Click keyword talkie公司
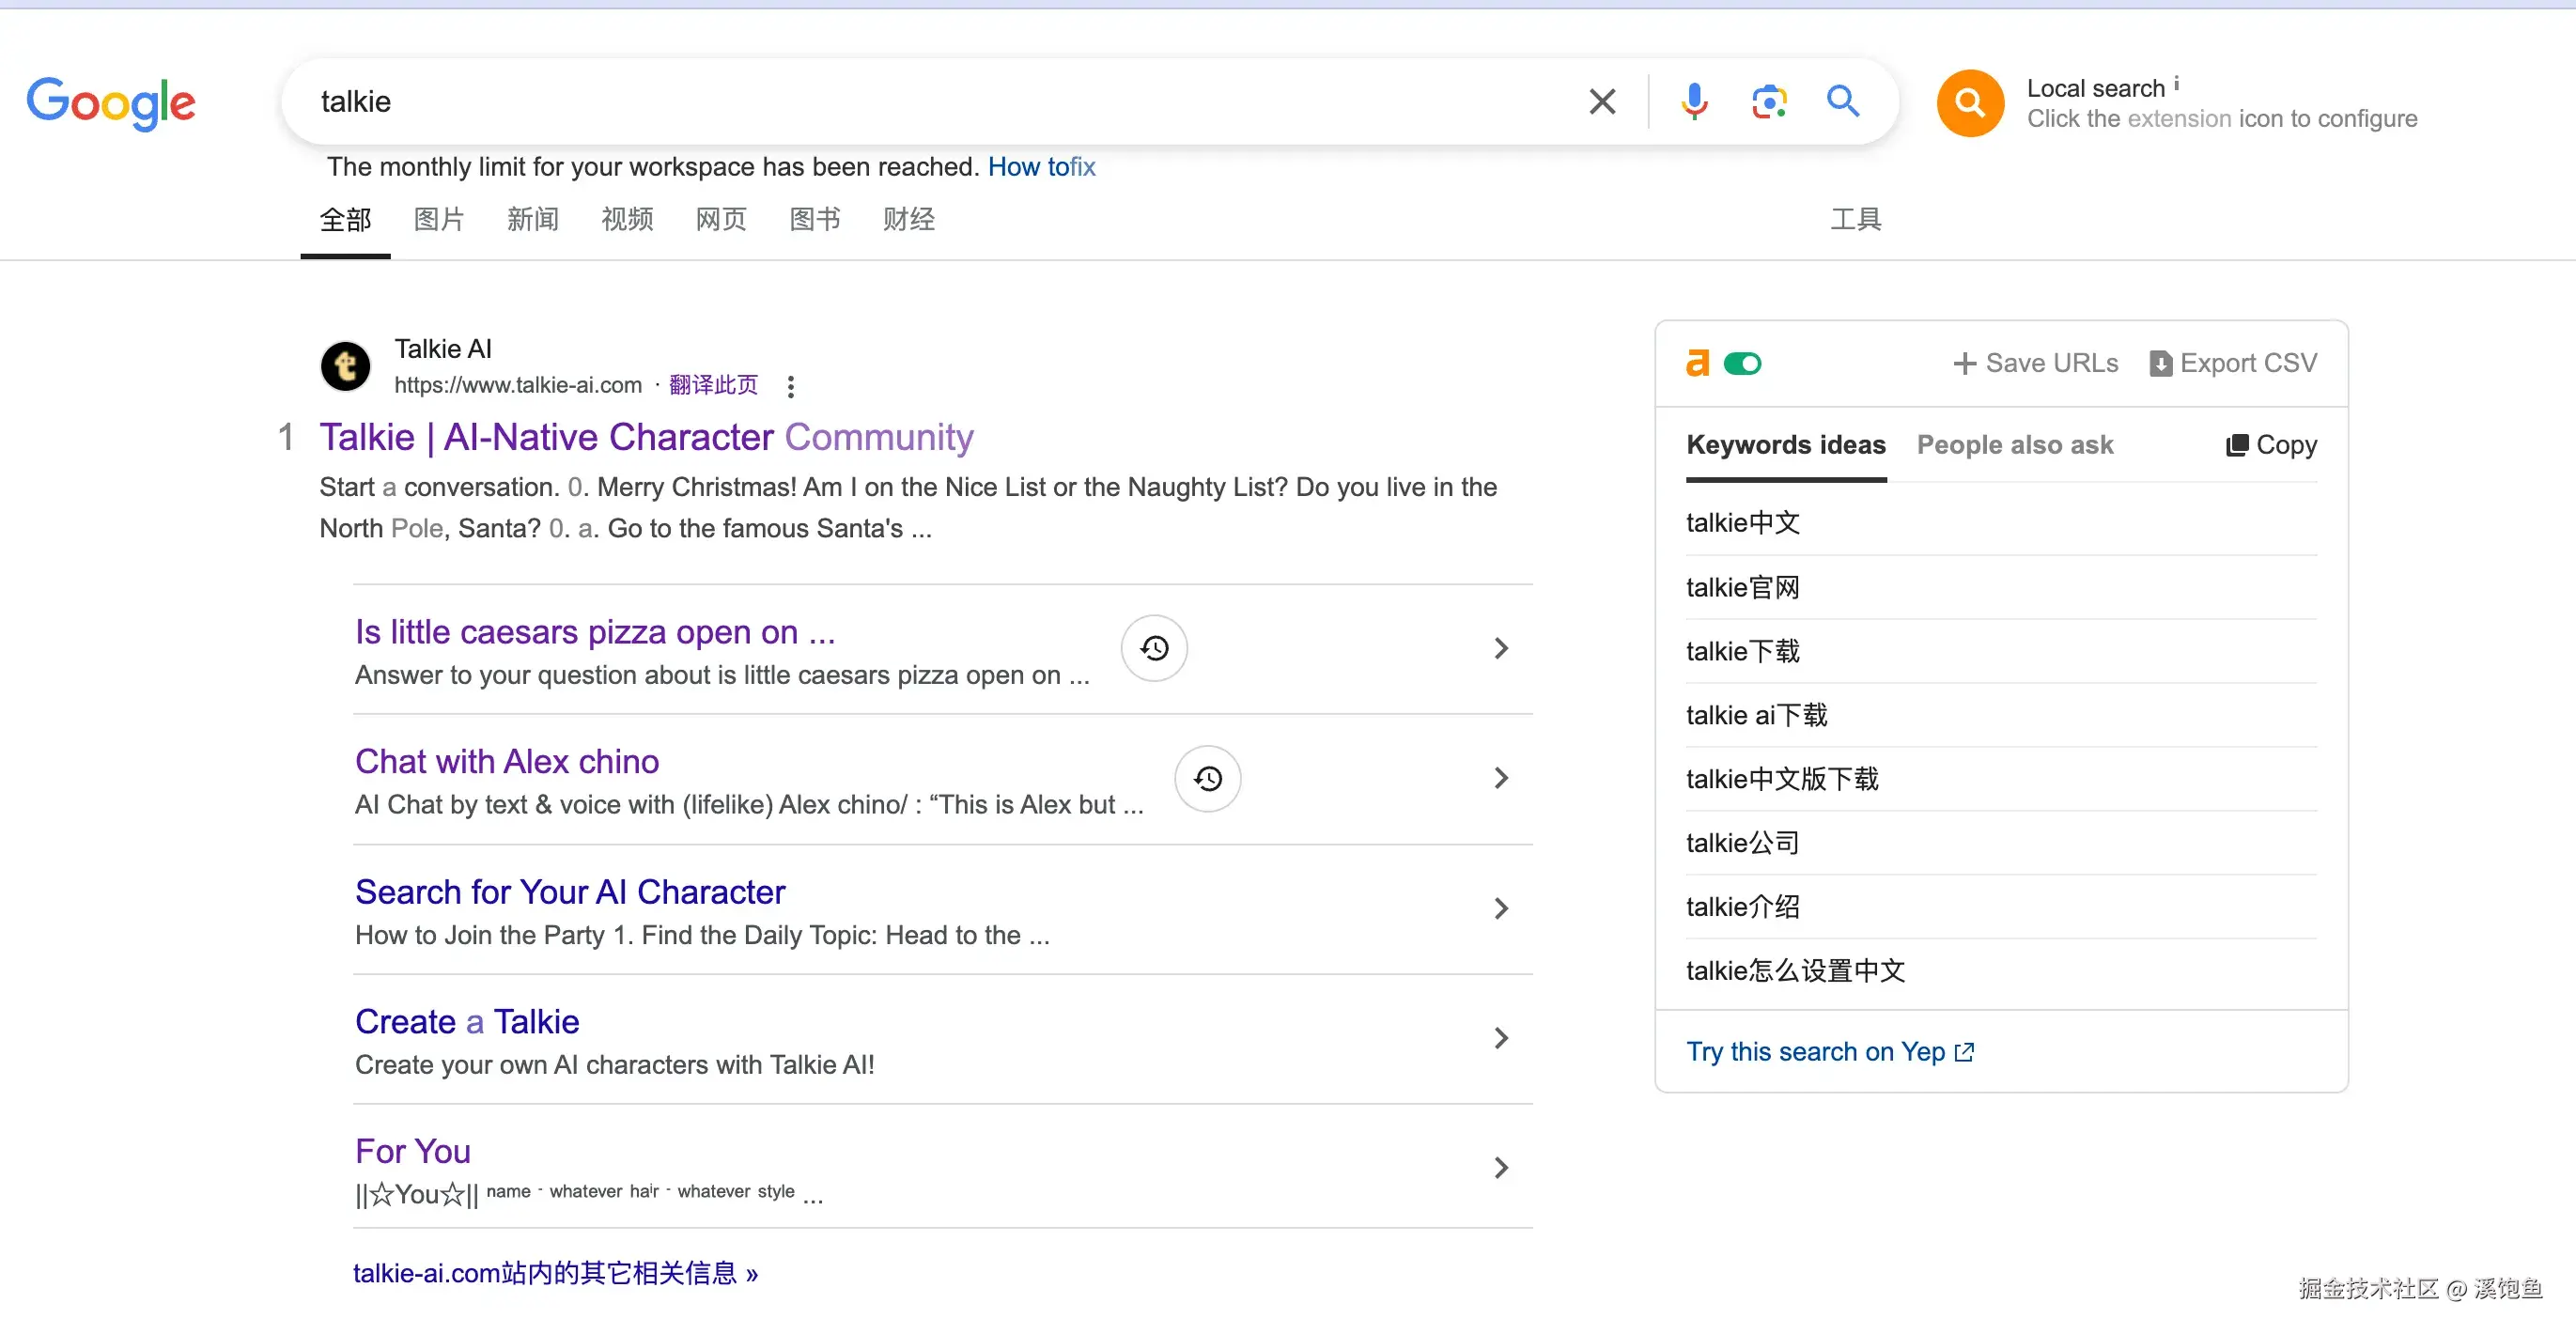 coord(1743,843)
